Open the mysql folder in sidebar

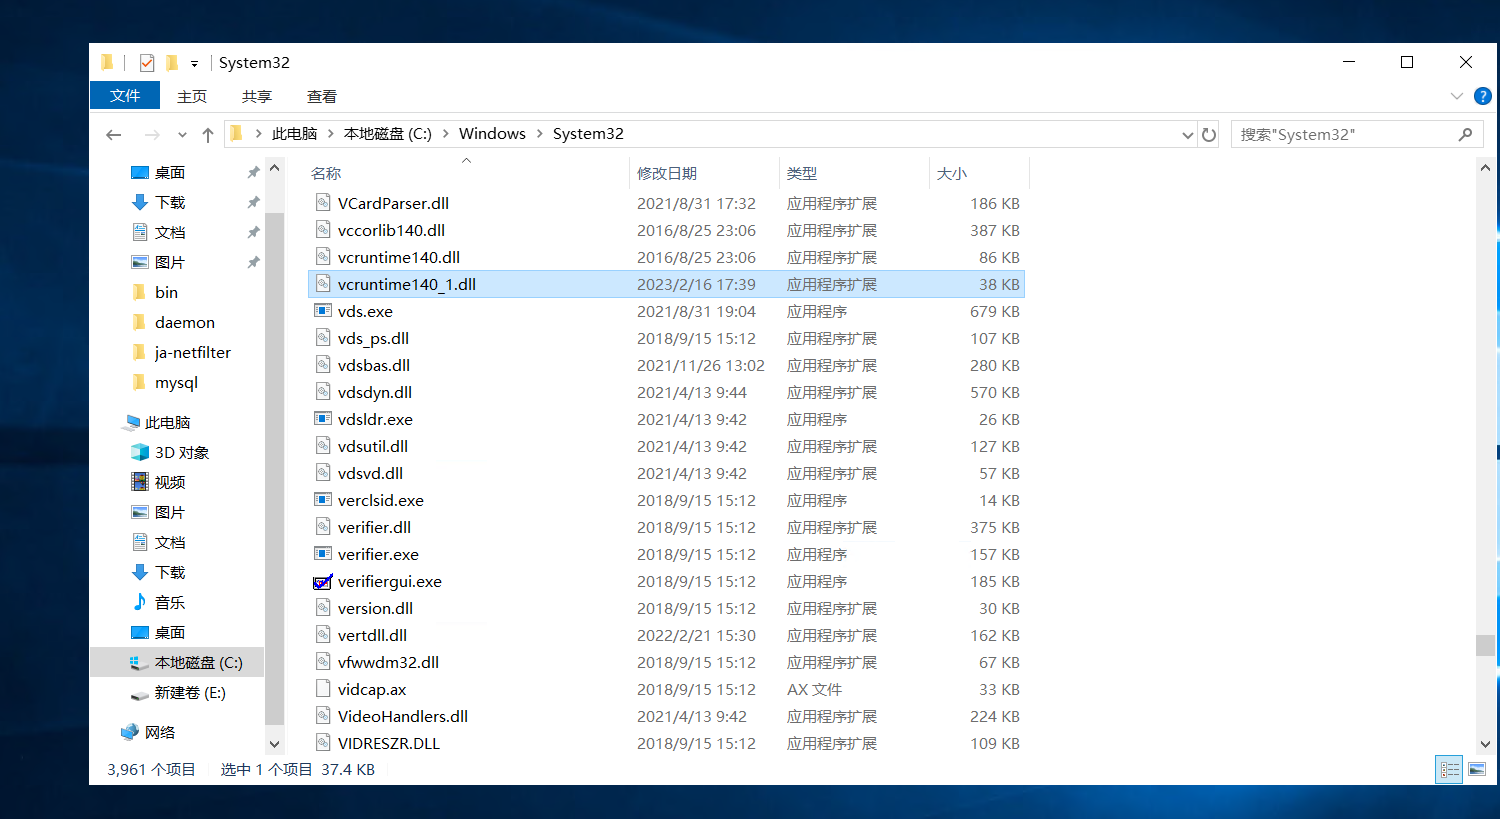click(176, 383)
